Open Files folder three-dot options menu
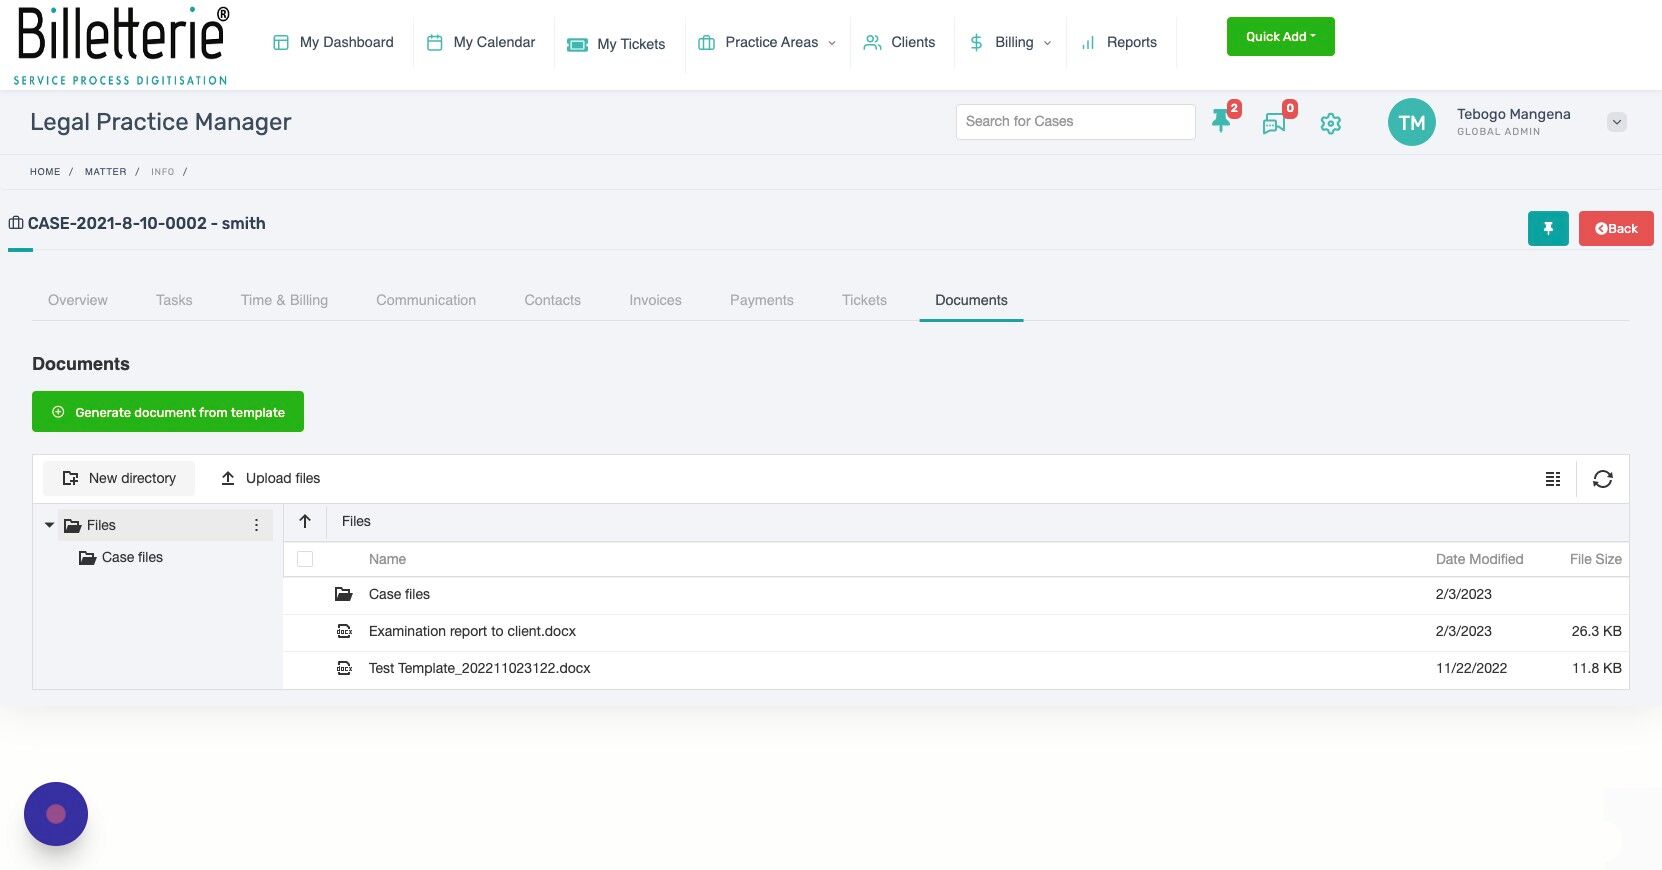The width and height of the screenshot is (1662, 870). click(256, 525)
